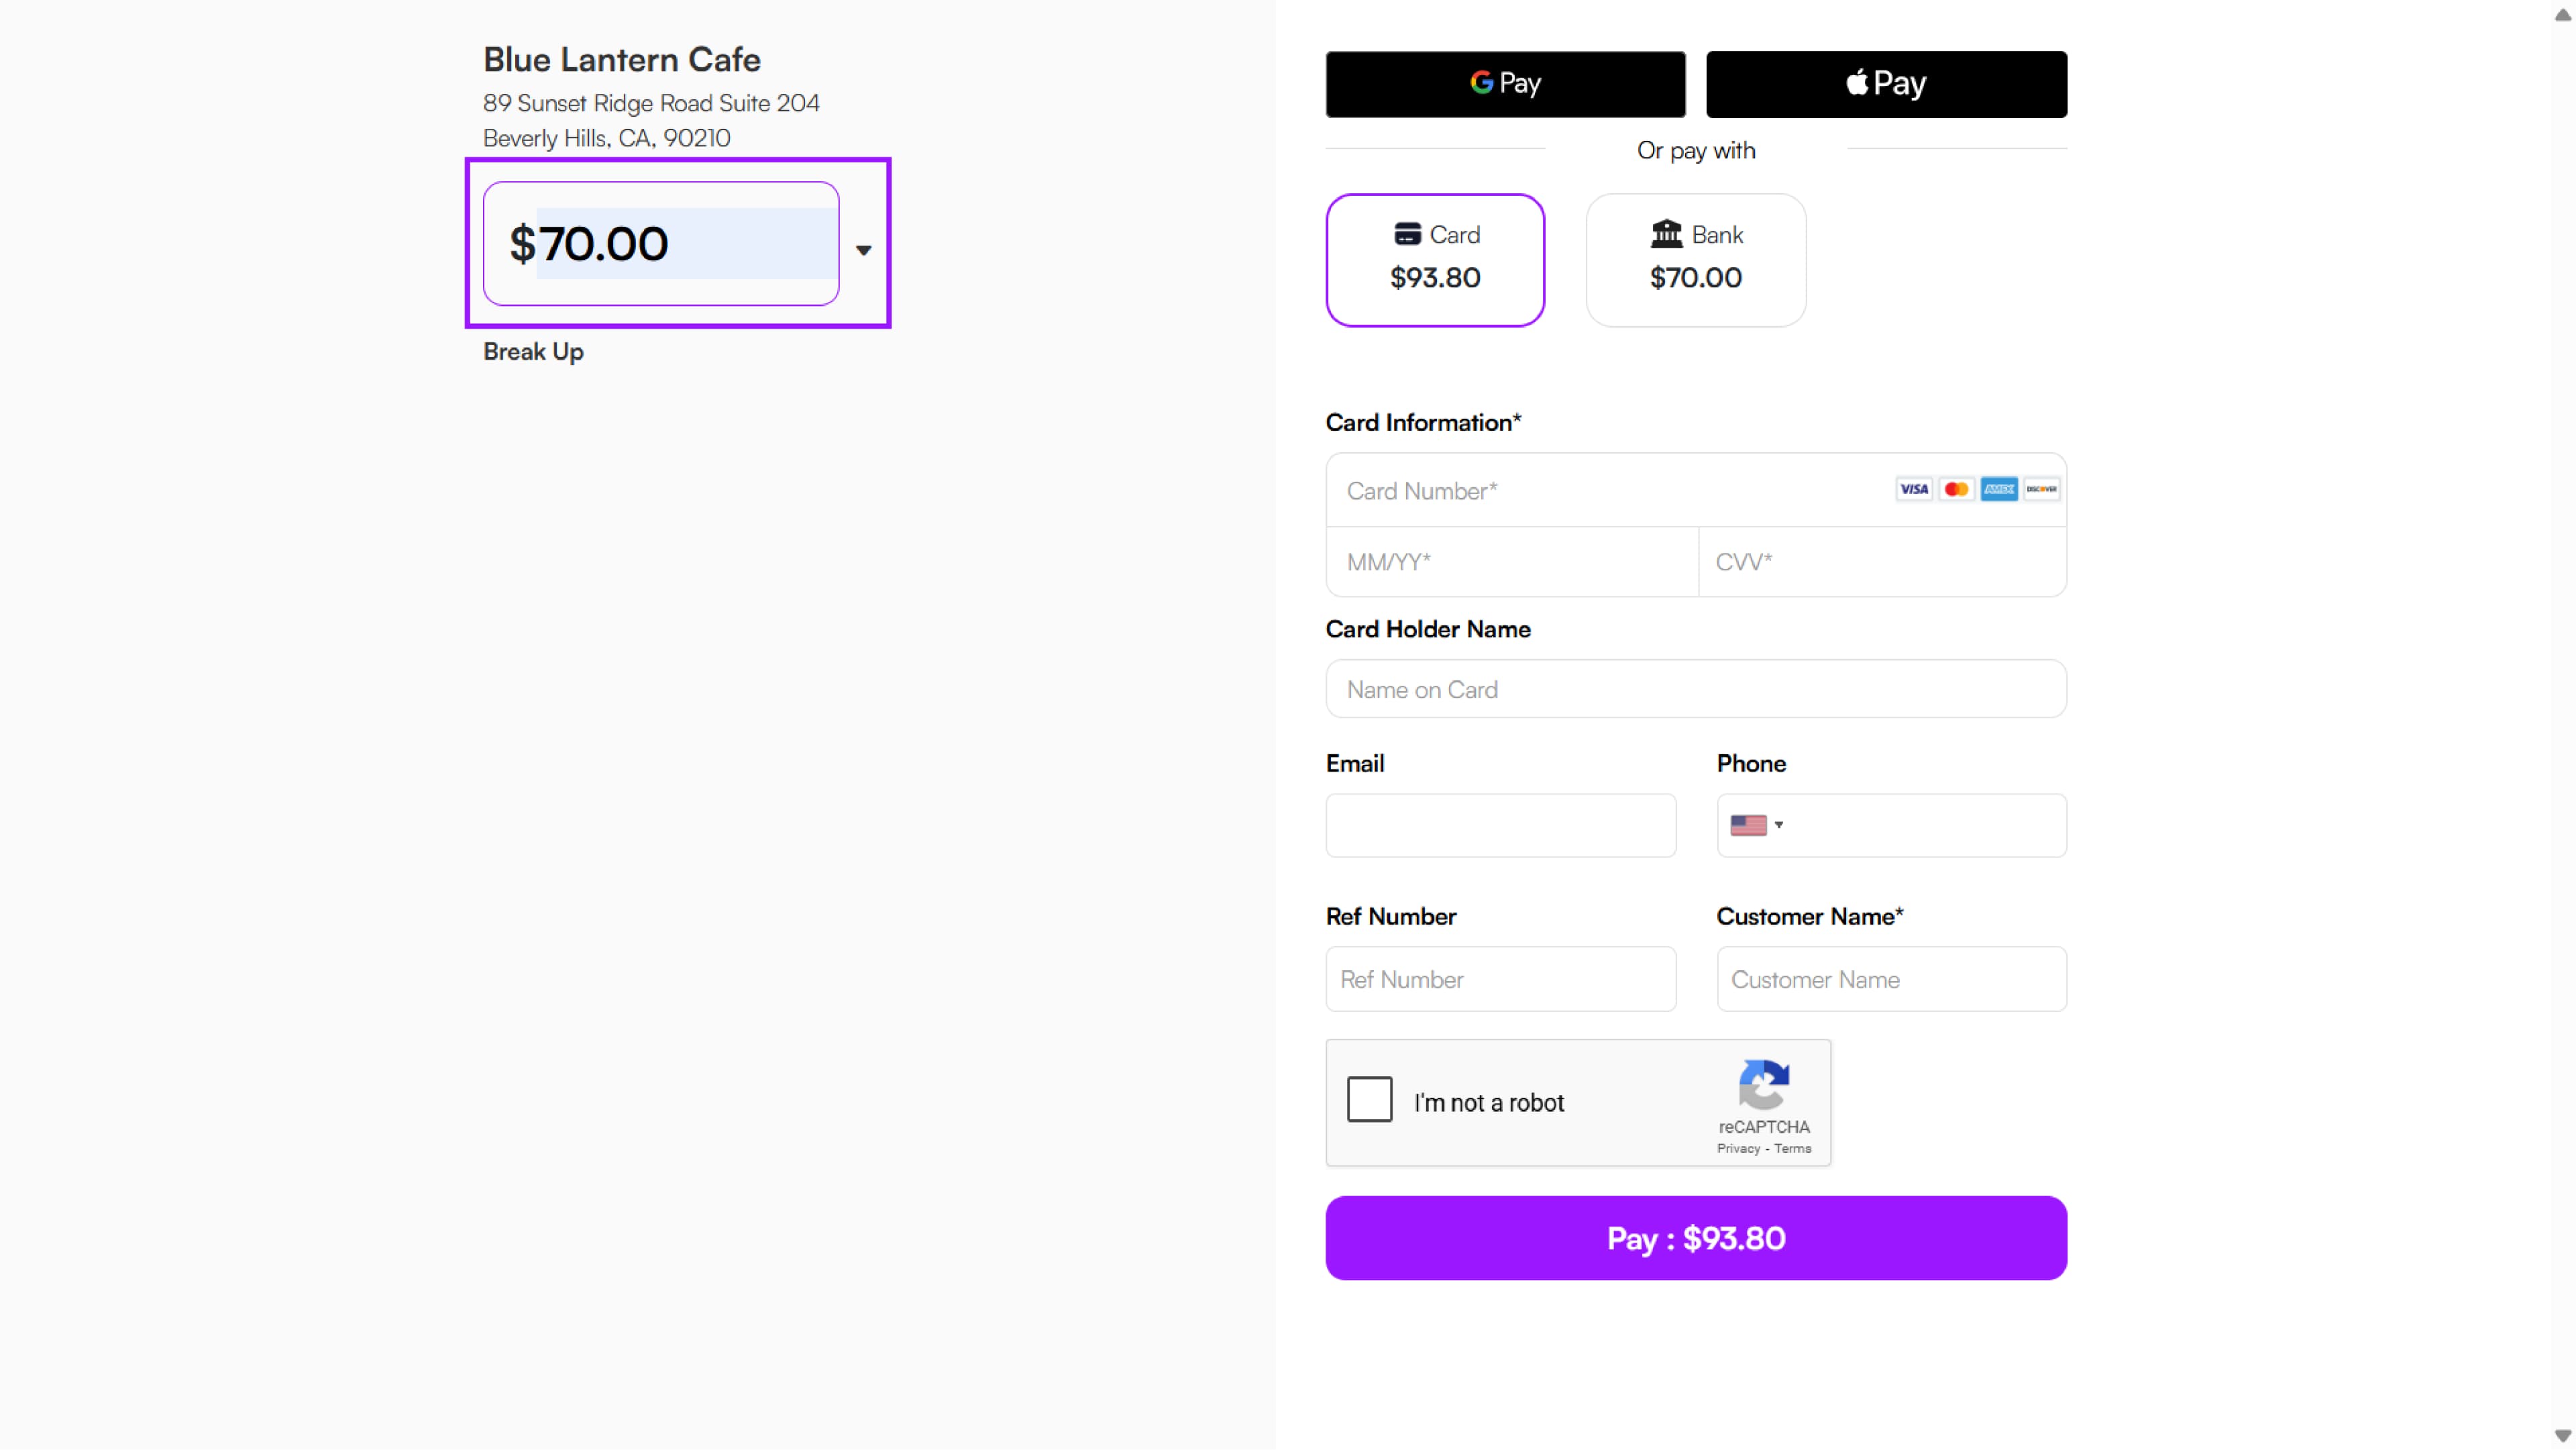Image resolution: width=2576 pixels, height=1450 pixels.
Task: Click the Pay : $93.80 button
Action: click(1696, 1238)
